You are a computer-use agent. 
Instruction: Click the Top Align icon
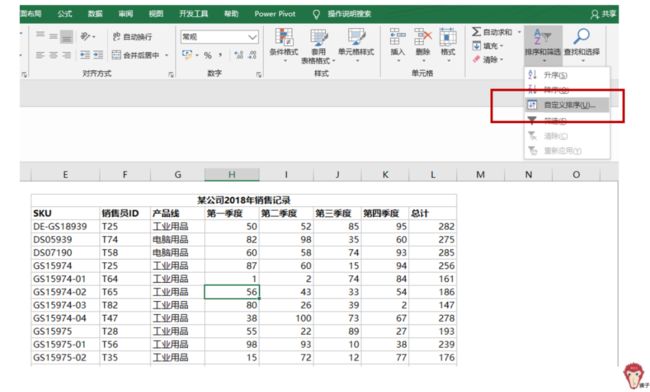[x=40, y=36]
